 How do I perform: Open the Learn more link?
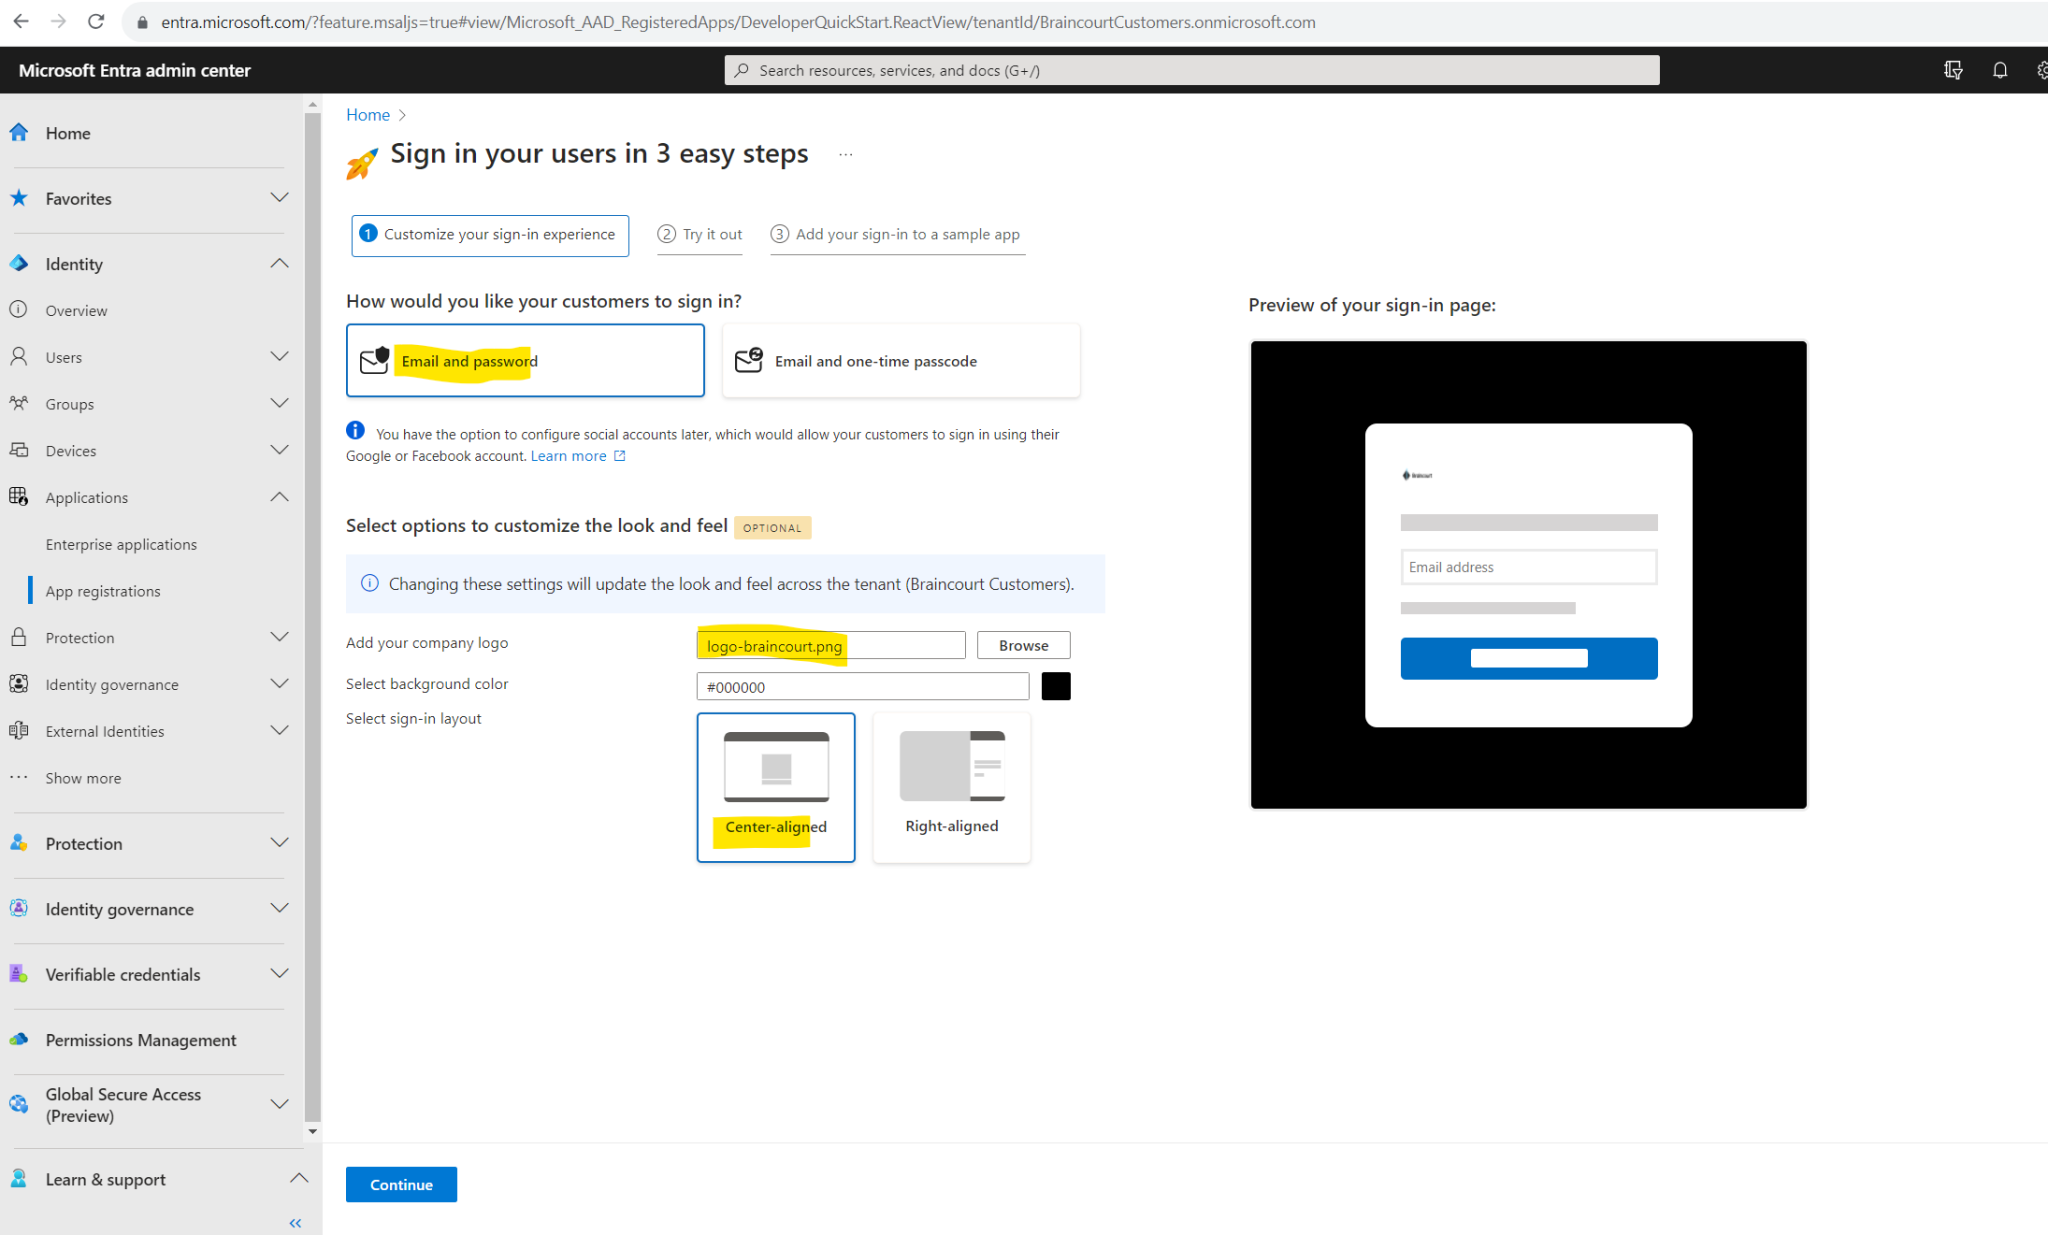pyautogui.click(x=569, y=455)
